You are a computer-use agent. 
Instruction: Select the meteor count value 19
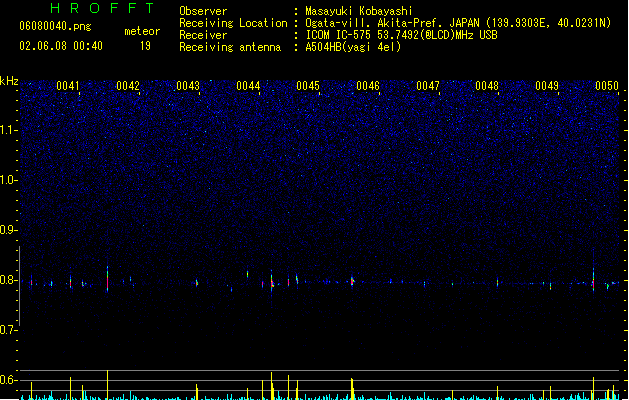click(145, 46)
